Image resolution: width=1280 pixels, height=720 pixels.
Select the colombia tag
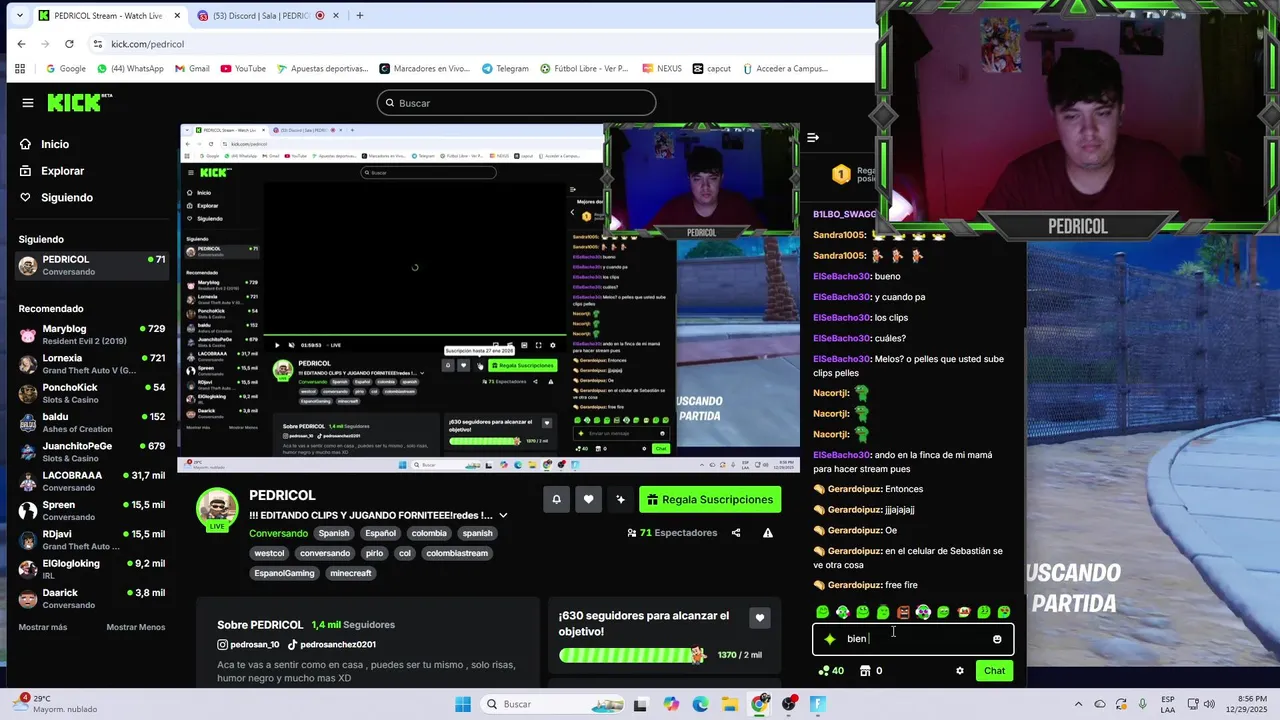(429, 533)
